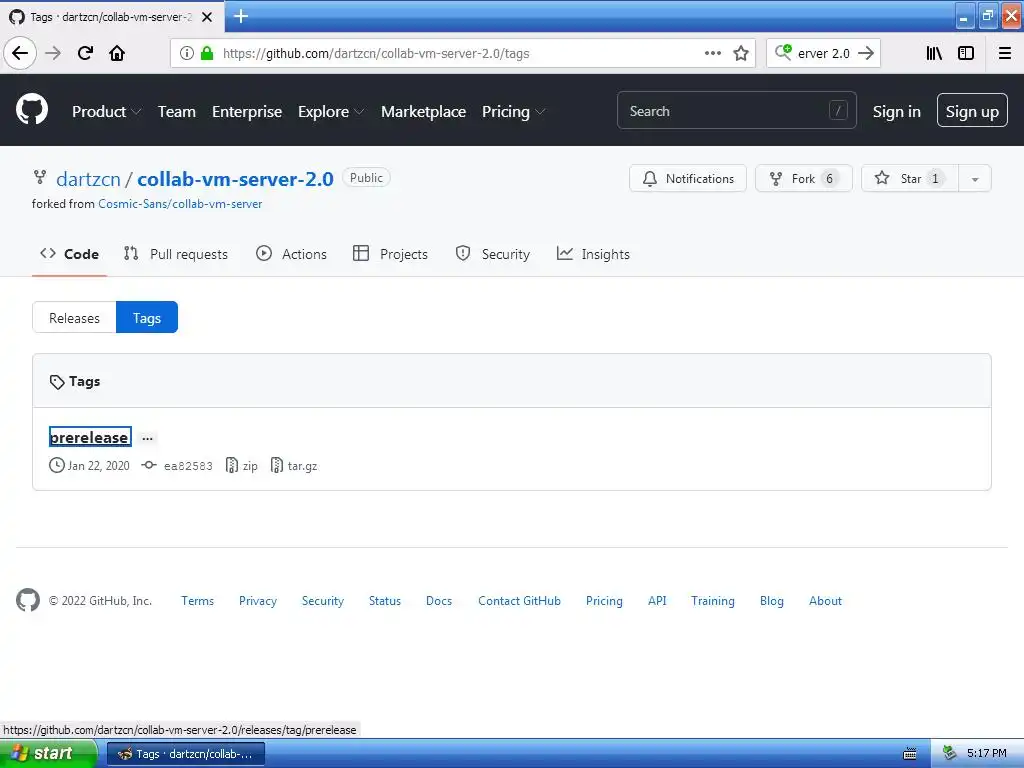The width and height of the screenshot is (1024, 768).
Task: Expand the Explore dropdown menu
Action: point(330,112)
